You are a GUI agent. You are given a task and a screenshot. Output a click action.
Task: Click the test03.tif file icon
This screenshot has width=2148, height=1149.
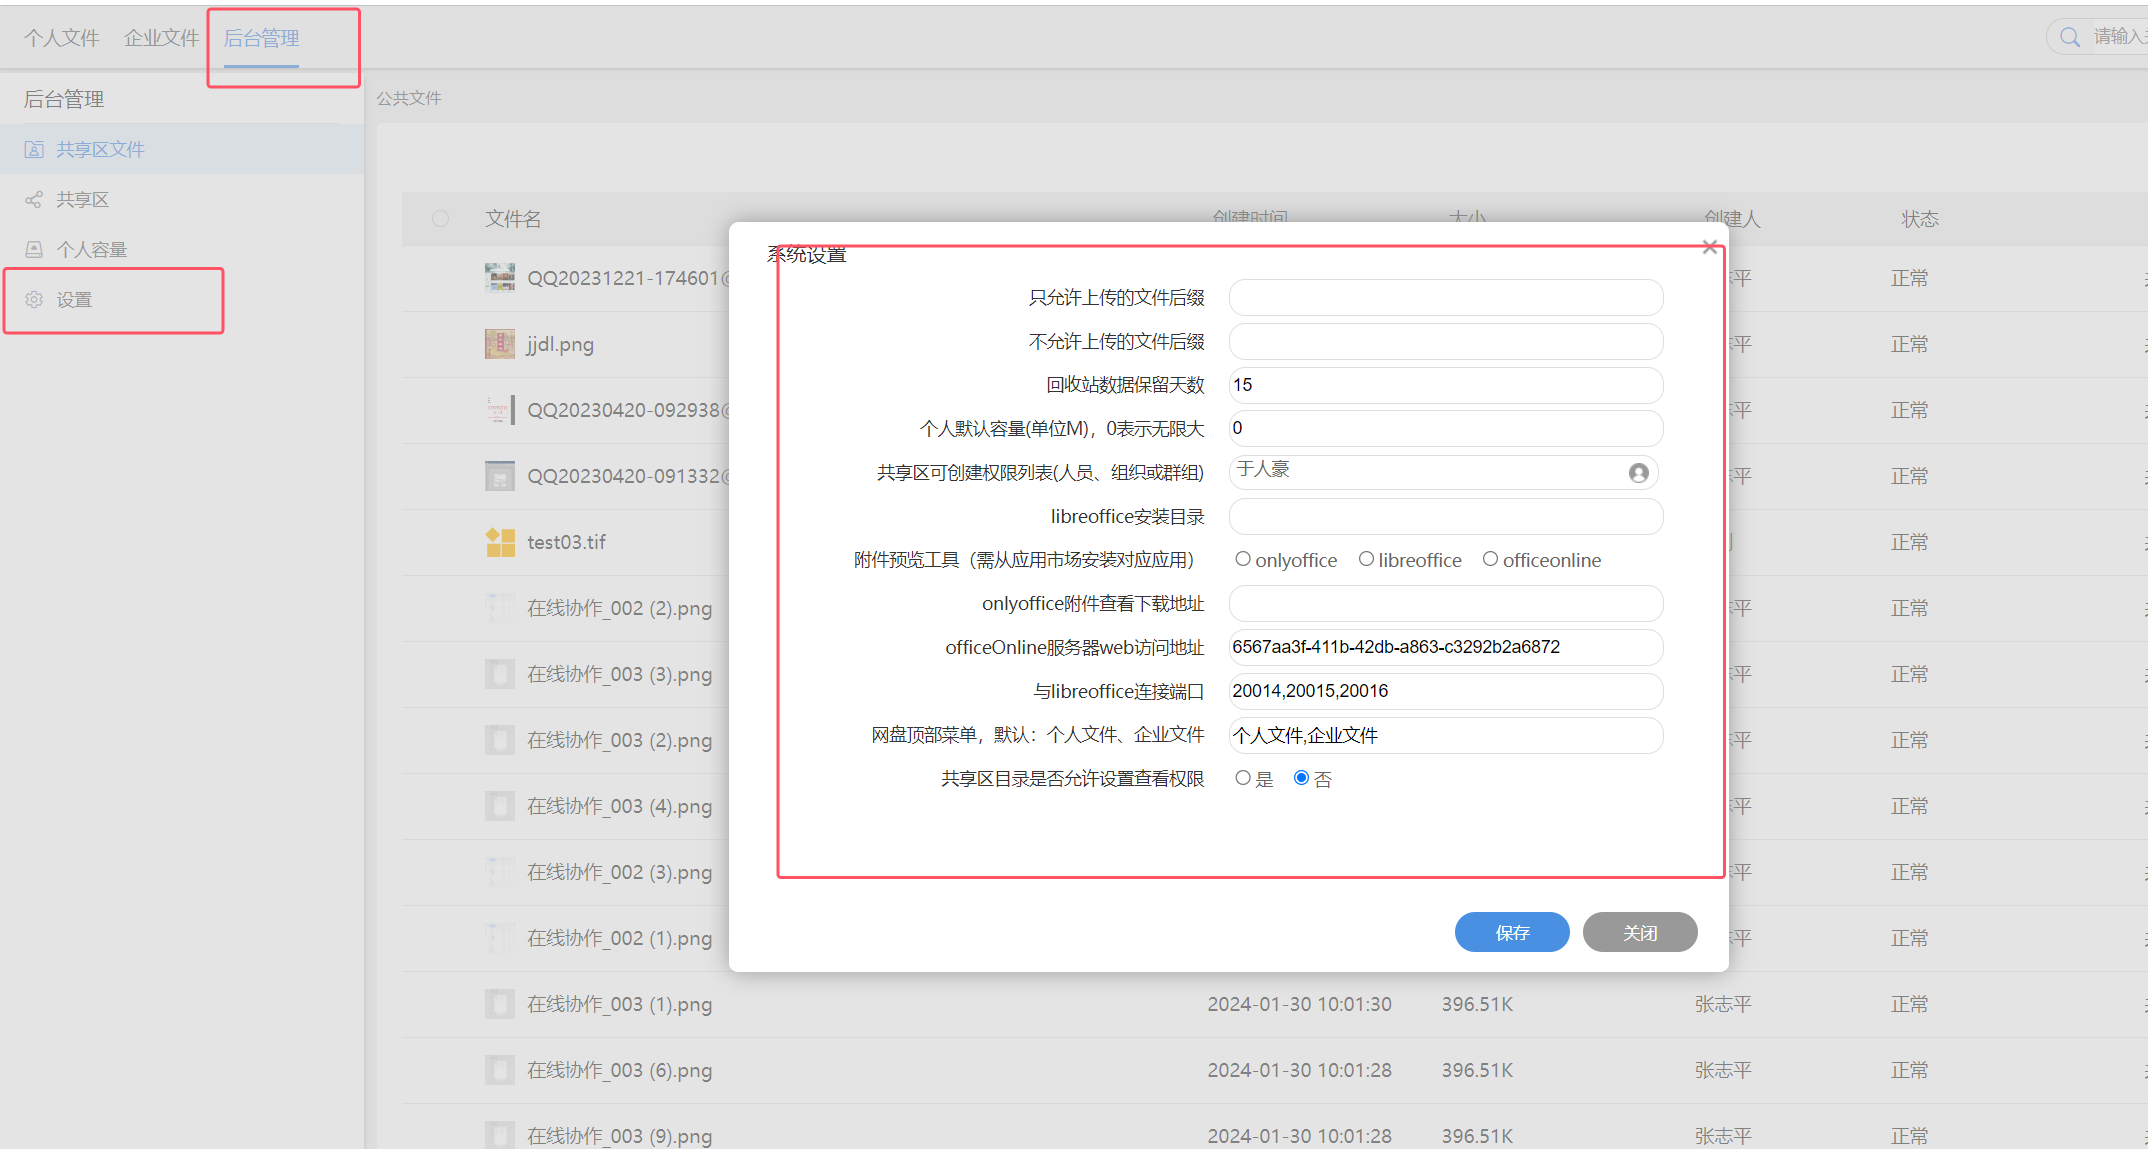click(500, 542)
